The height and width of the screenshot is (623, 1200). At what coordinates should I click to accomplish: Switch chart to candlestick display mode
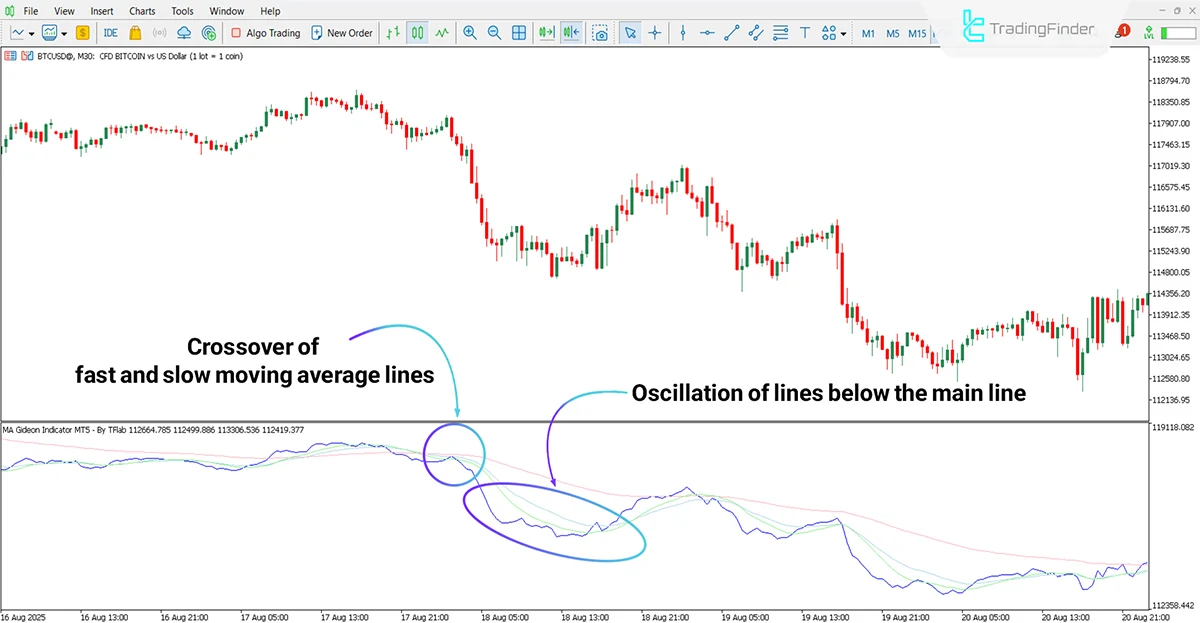419,32
